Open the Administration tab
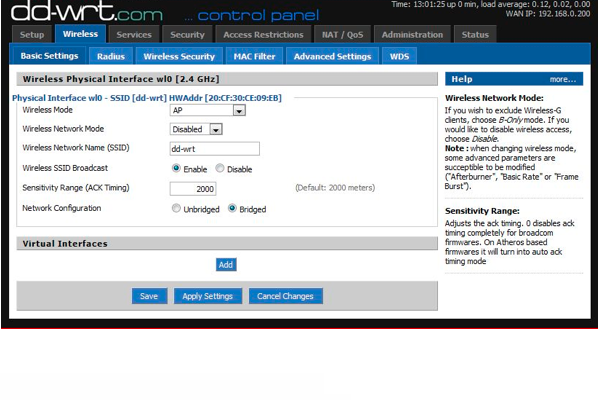 click(412, 34)
